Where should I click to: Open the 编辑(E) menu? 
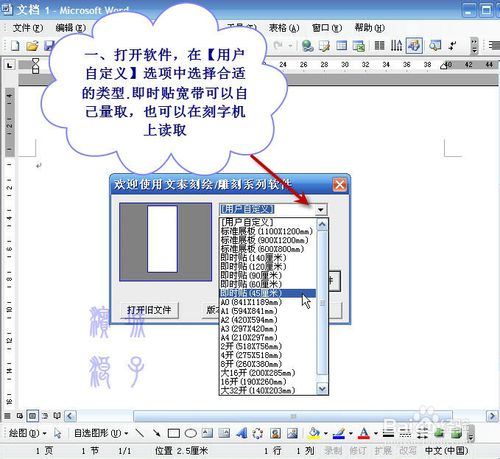point(71,28)
